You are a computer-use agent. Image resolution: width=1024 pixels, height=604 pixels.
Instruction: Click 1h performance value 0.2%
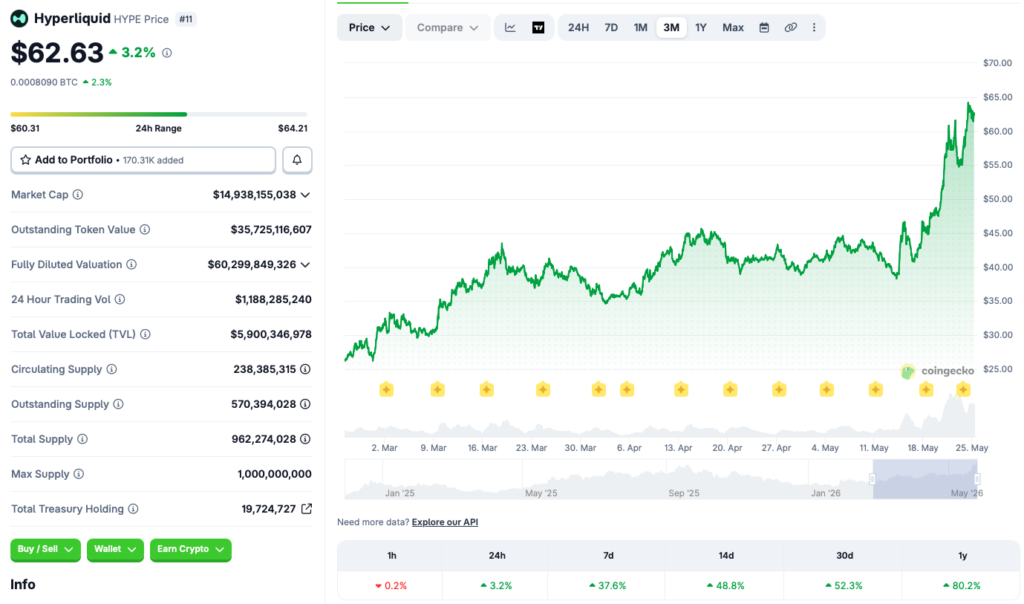pos(391,586)
